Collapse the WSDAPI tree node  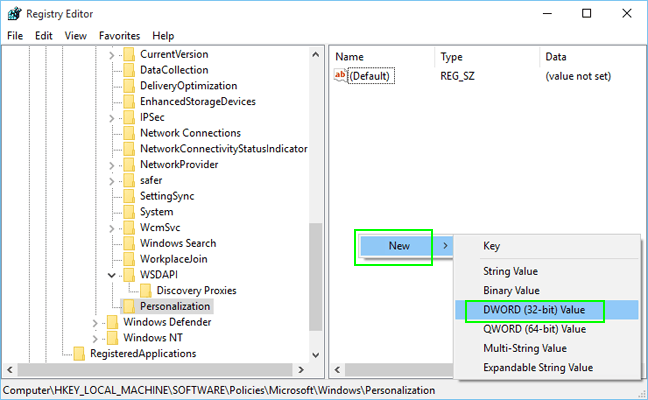click(112, 275)
